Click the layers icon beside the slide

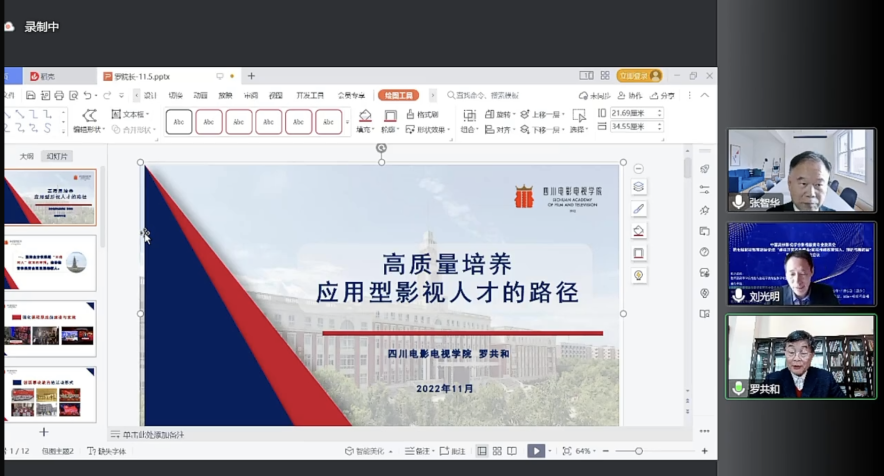click(x=639, y=187)
